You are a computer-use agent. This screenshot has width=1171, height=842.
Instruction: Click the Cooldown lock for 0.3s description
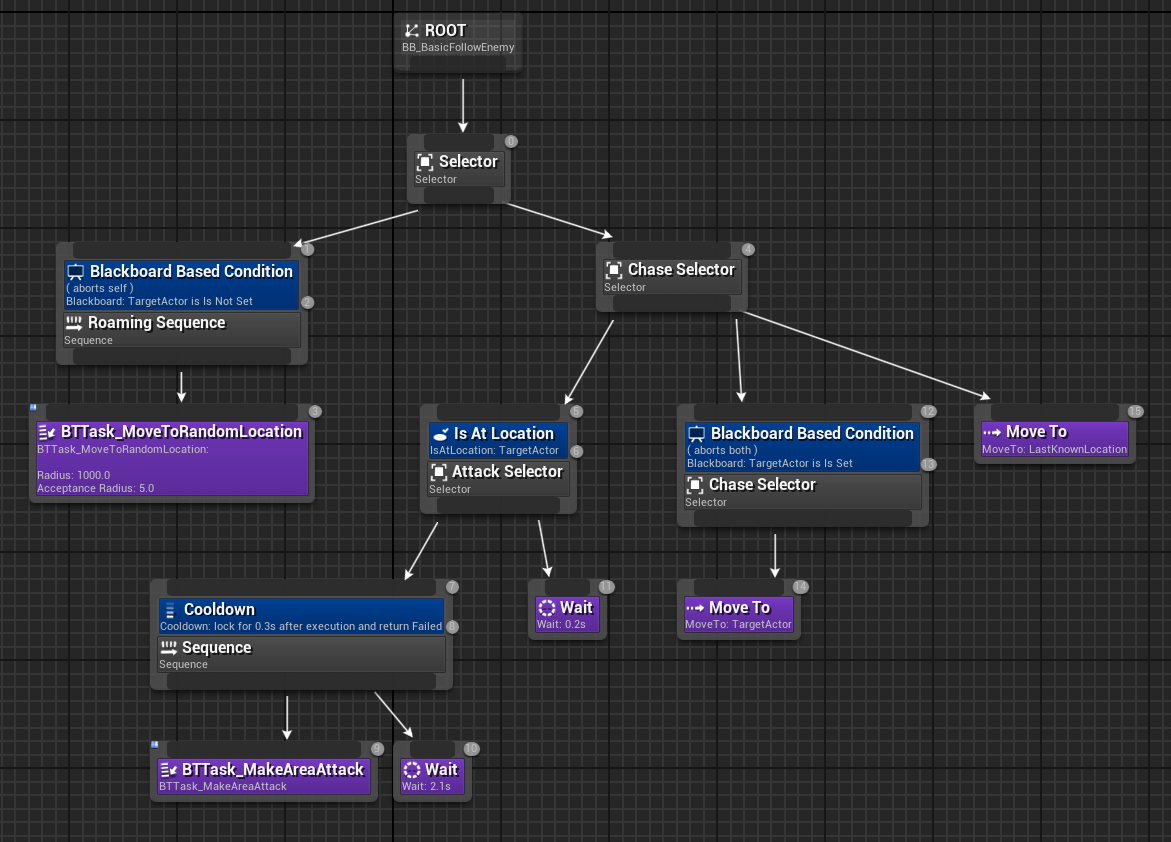point(301,626)
